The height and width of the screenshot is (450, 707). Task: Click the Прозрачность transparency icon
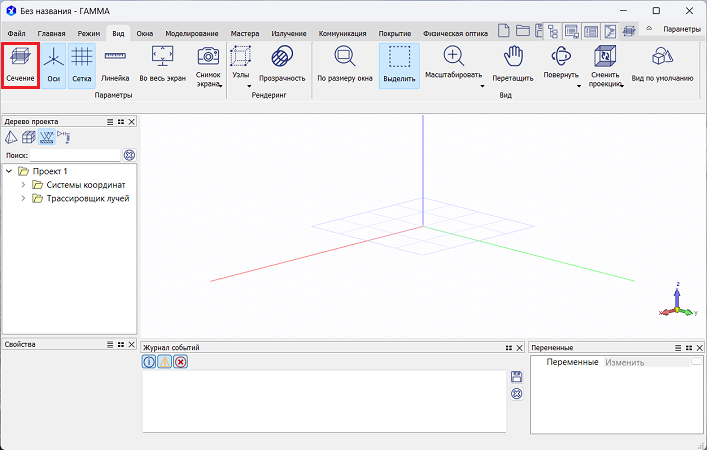point(282,64)
